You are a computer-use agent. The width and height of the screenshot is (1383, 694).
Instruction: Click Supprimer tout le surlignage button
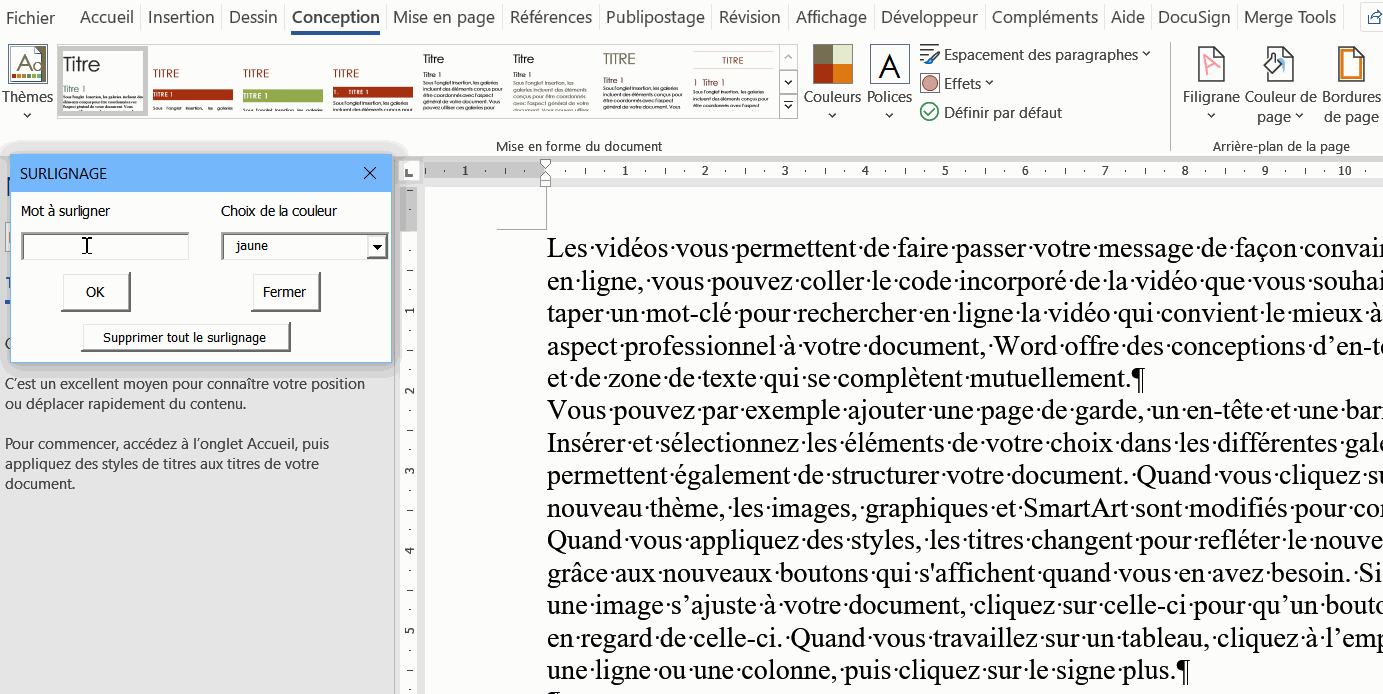[x=185, y=338]
